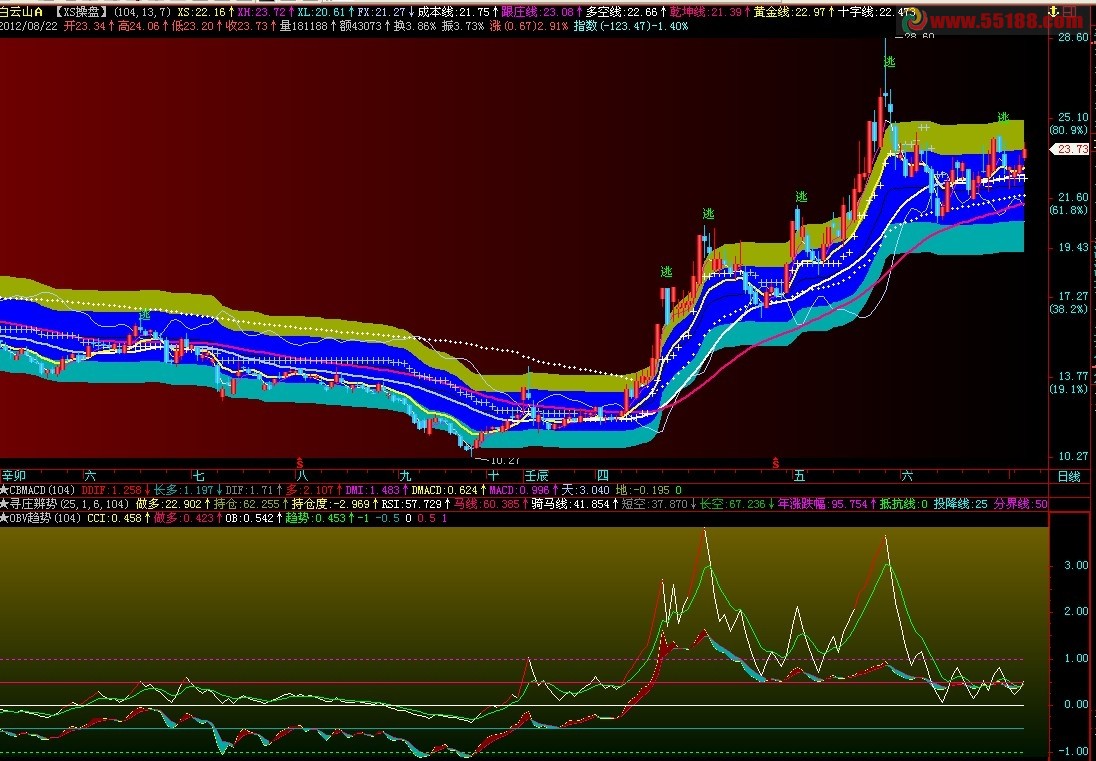Screen dimensions: 1096x761
Task: Click the 额43073 turnover value
Action: [x=361, y=27]
